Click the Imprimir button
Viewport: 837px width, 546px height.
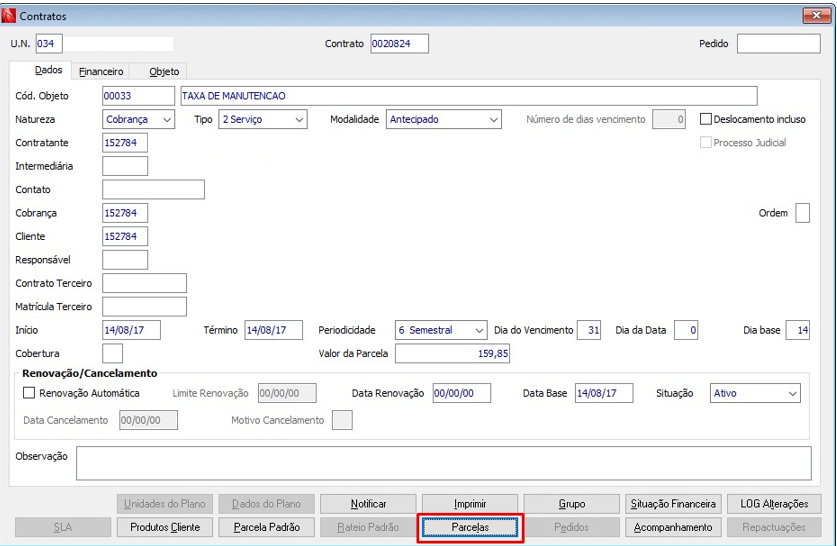point(470,504)
